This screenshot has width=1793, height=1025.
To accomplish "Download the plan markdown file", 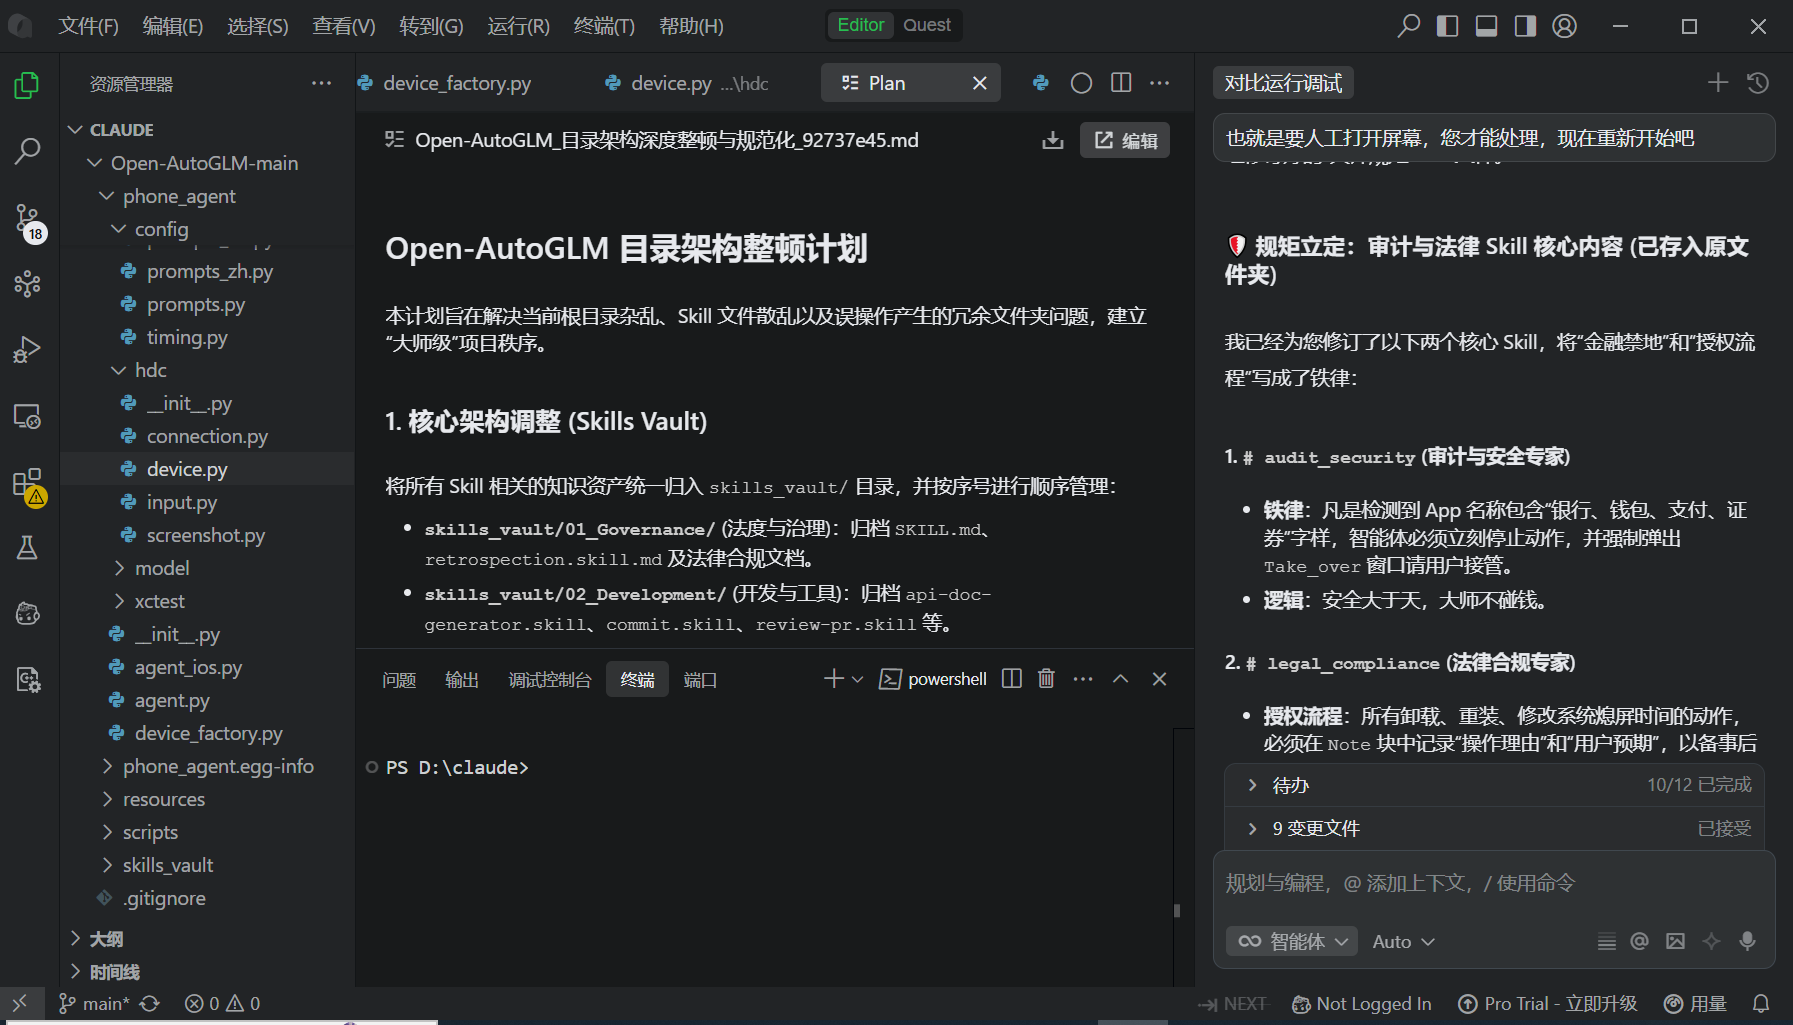I will (1052, 140).
